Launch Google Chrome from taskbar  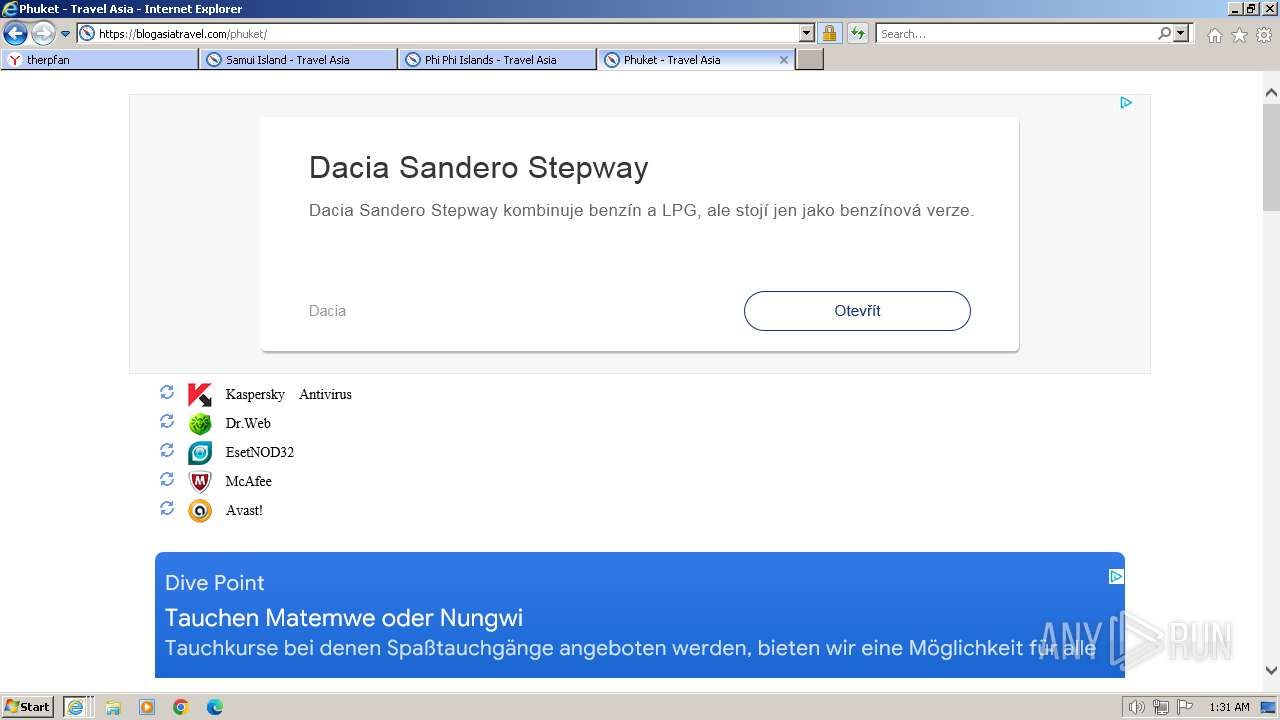point(181,707)
